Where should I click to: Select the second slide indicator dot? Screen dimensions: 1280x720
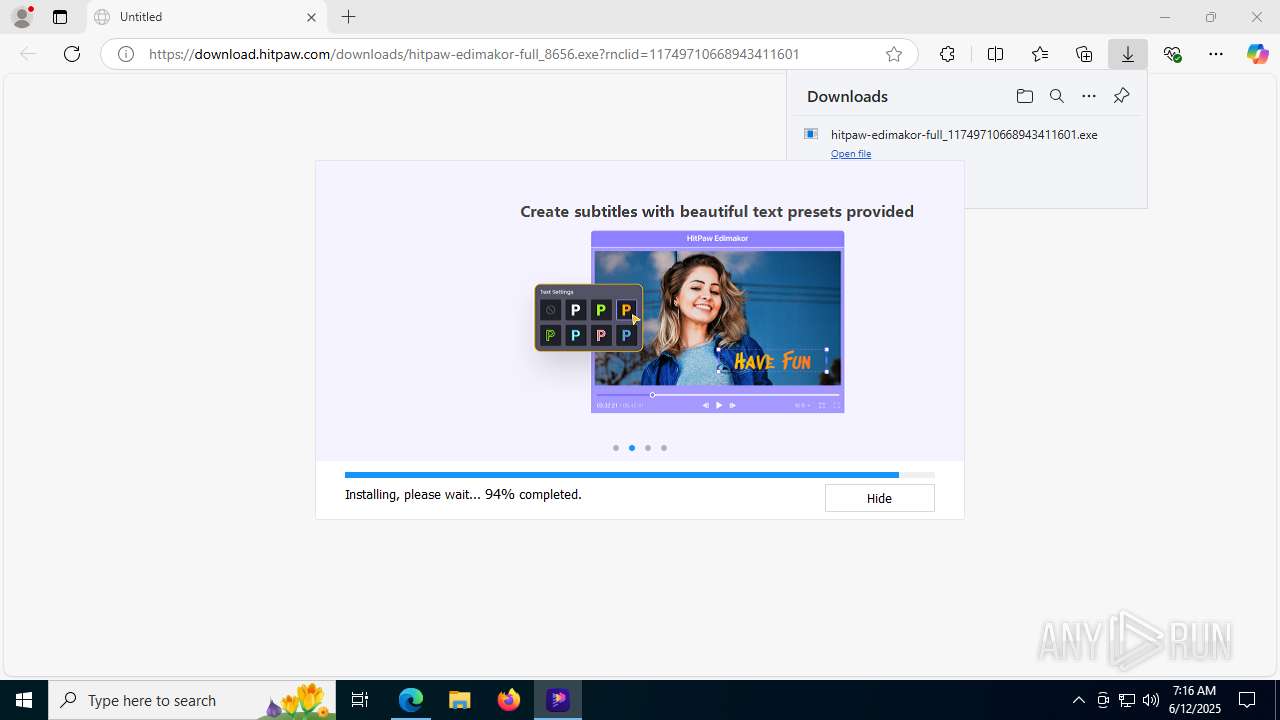(632, 448)
